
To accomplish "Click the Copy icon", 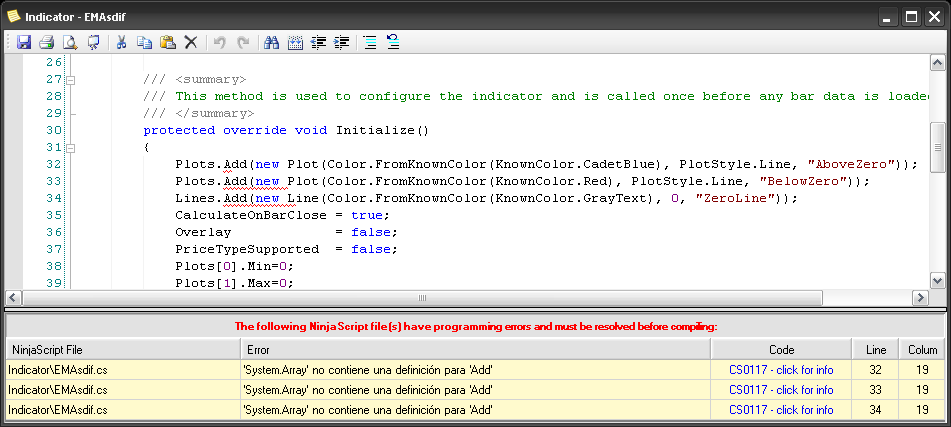I will pyautogui.click(x=145, y=42).
